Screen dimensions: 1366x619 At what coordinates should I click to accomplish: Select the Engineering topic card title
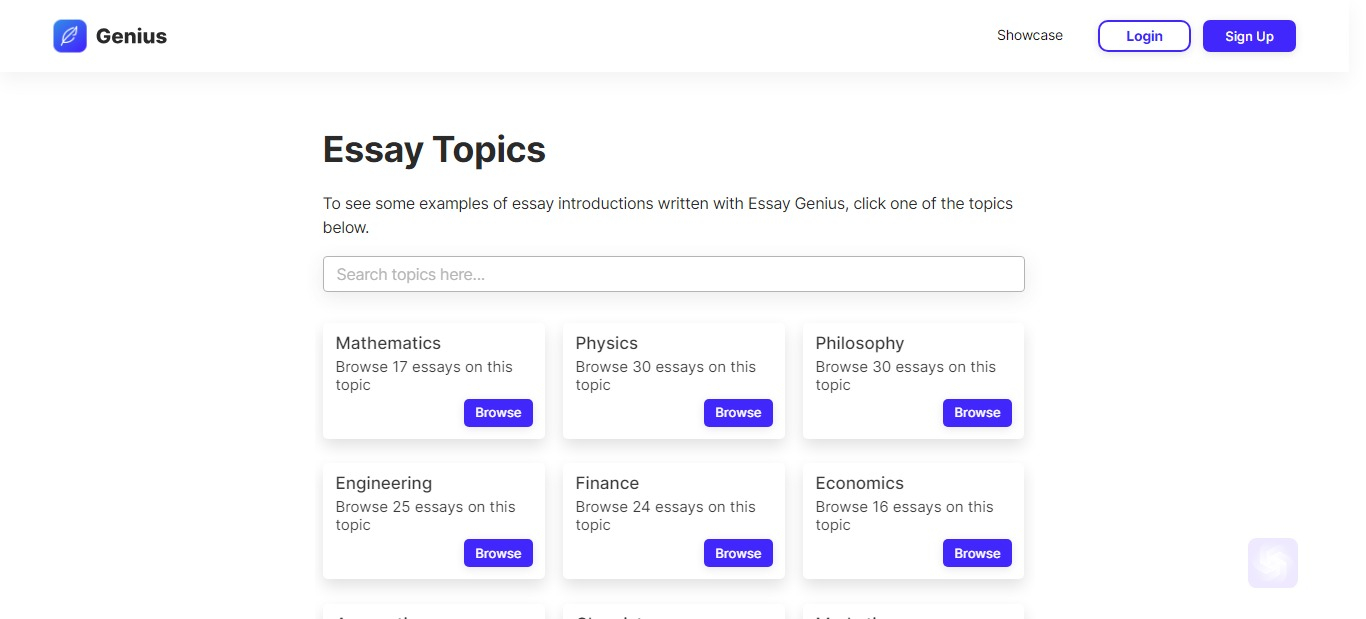384,483
